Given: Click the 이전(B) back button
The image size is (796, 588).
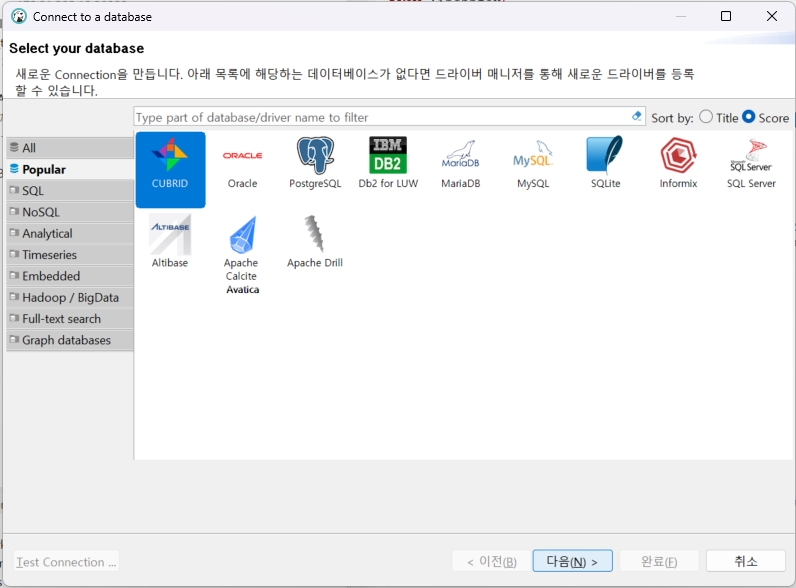Looking at the screenshot, I should pos(491,561).
